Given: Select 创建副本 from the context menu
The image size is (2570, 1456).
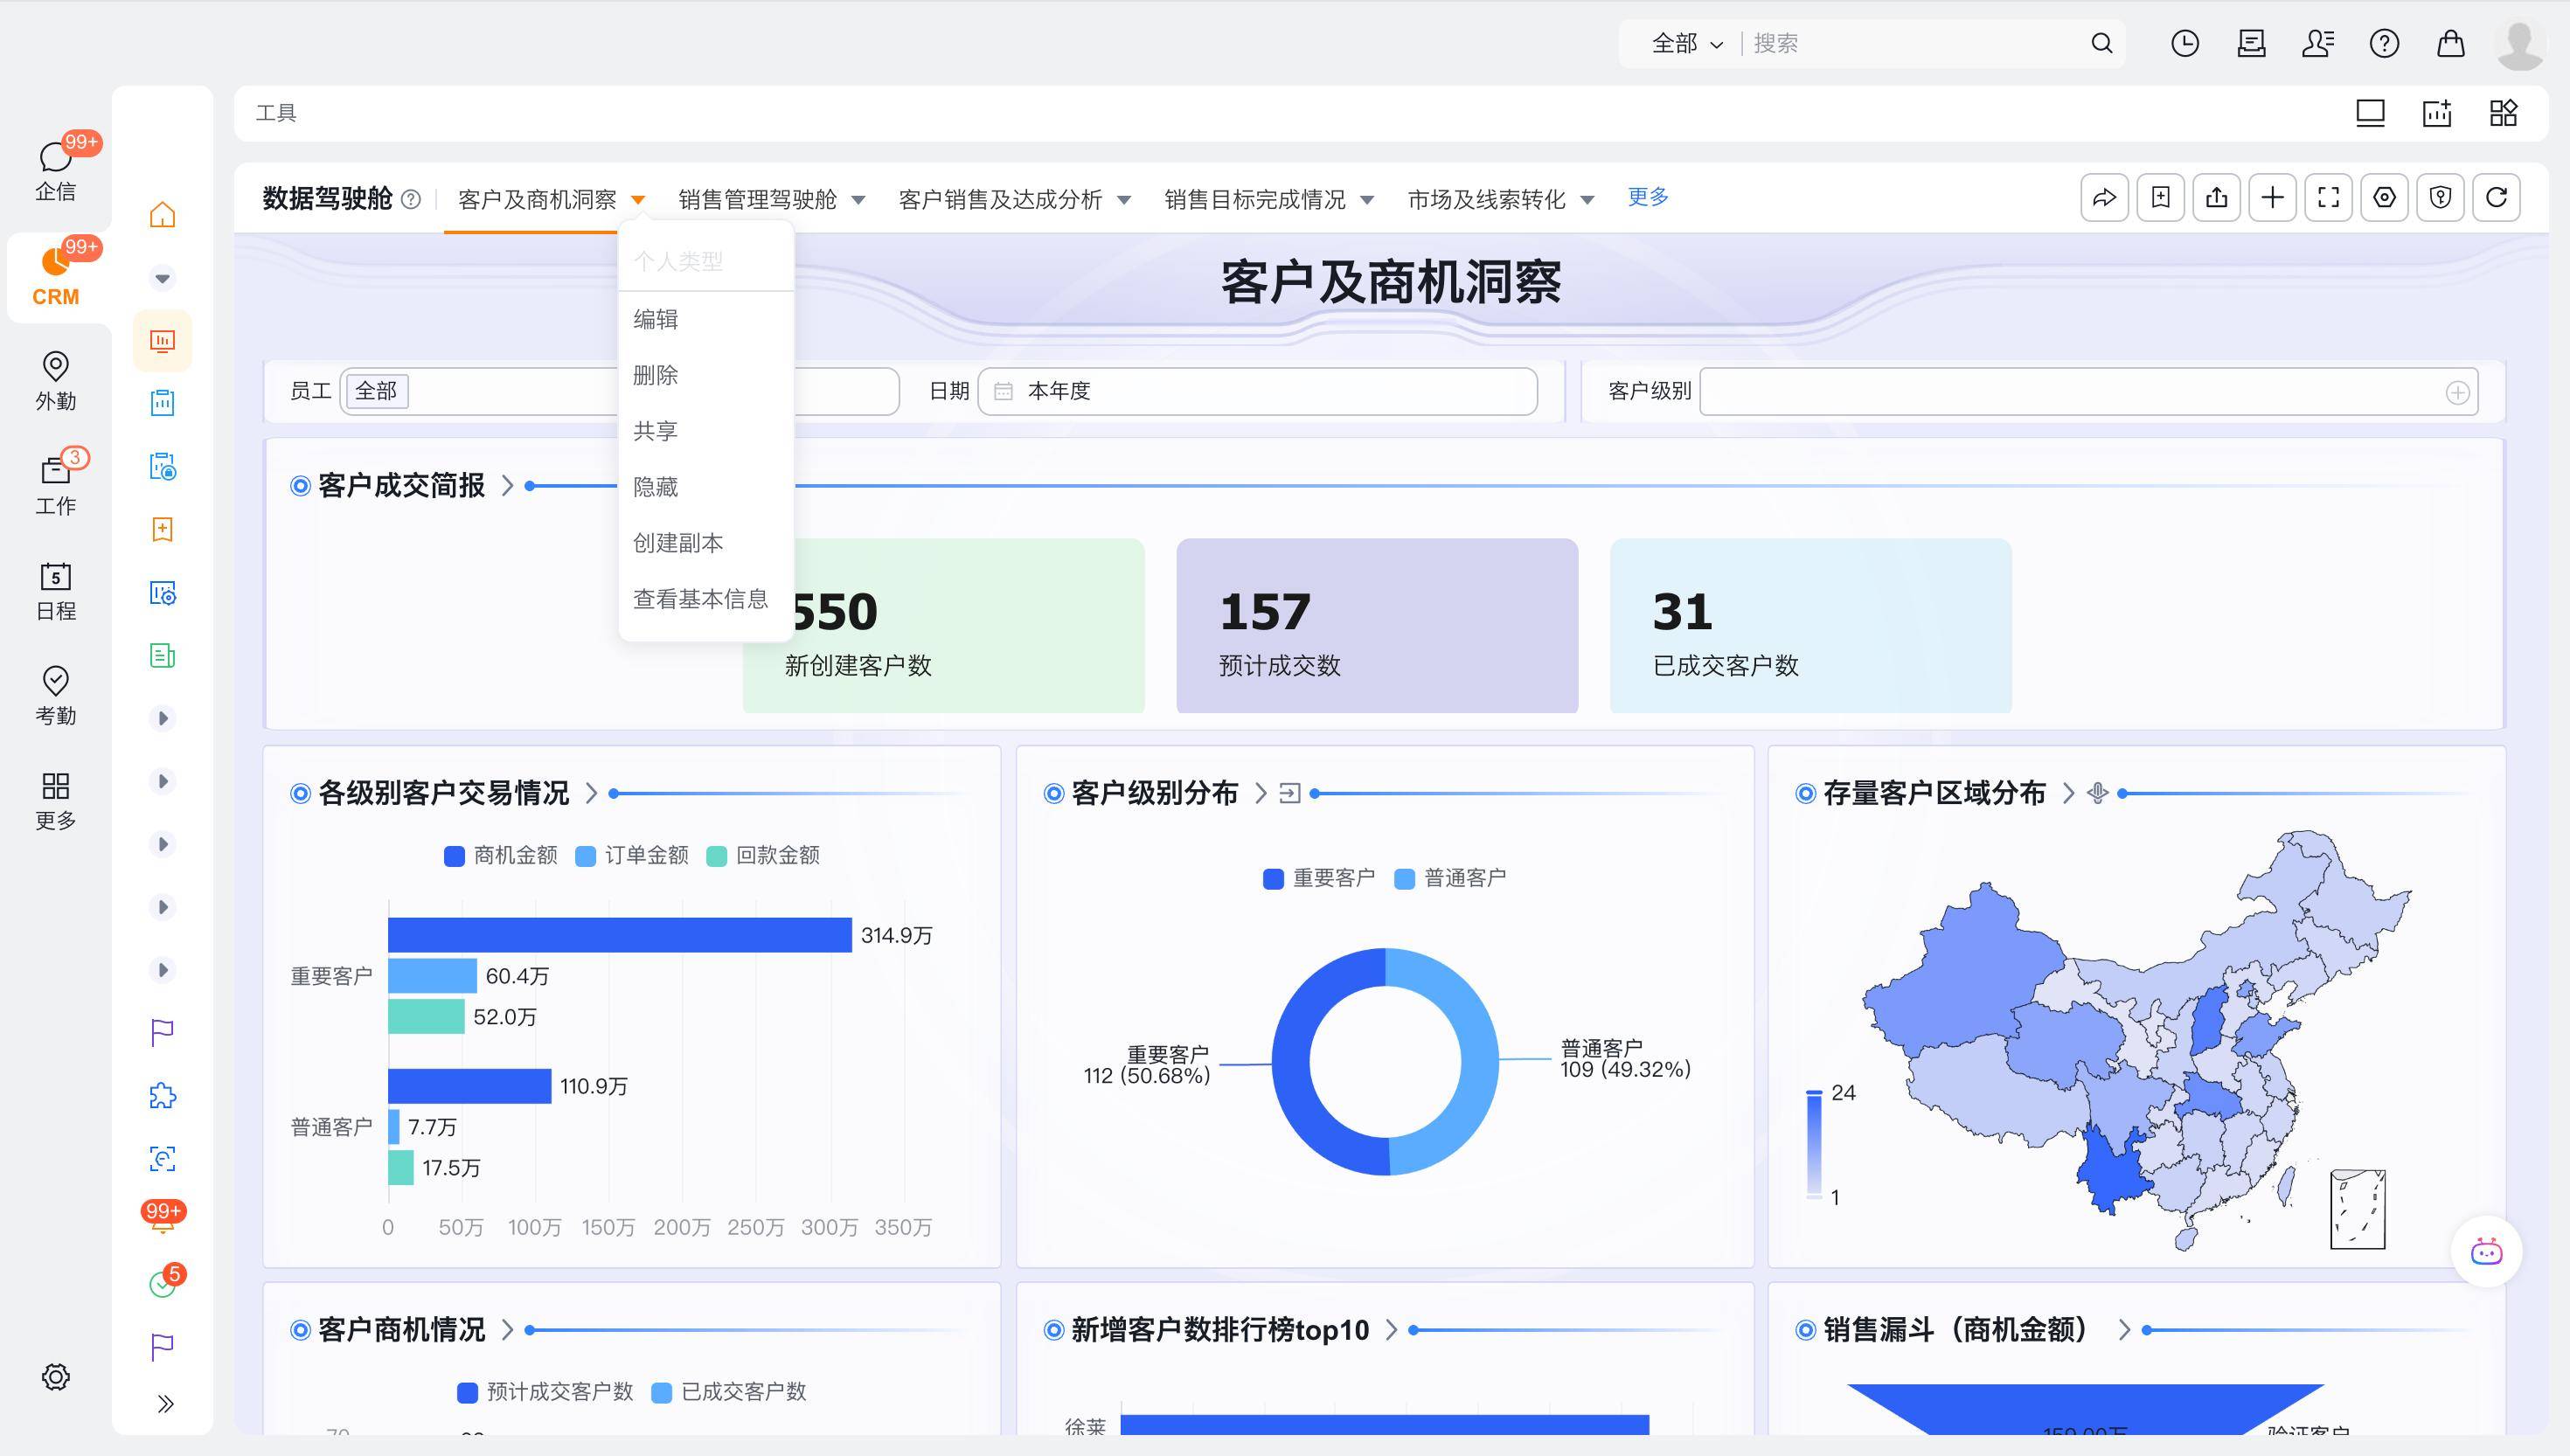Looking at the screenshot, I should pyautogui.click(x=678, y=543).
